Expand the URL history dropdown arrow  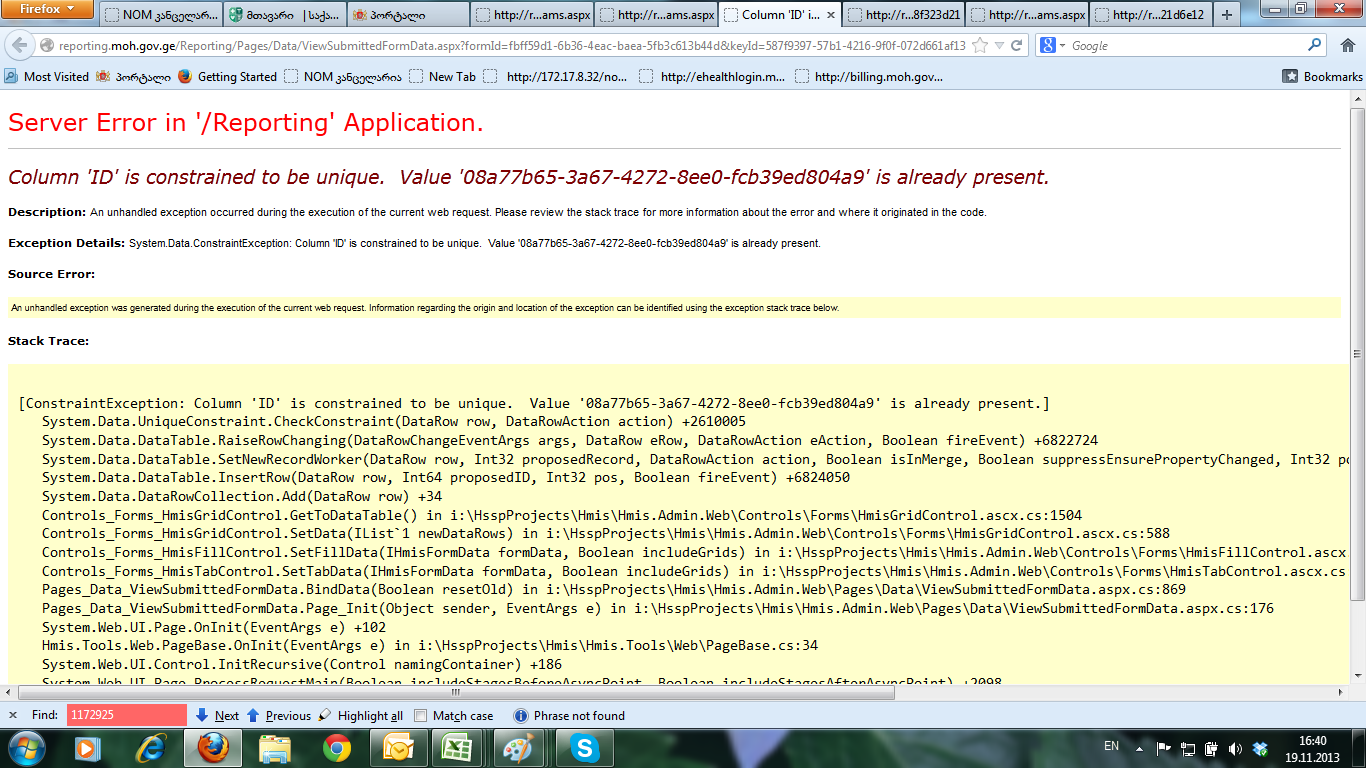(x=999, y=45)
